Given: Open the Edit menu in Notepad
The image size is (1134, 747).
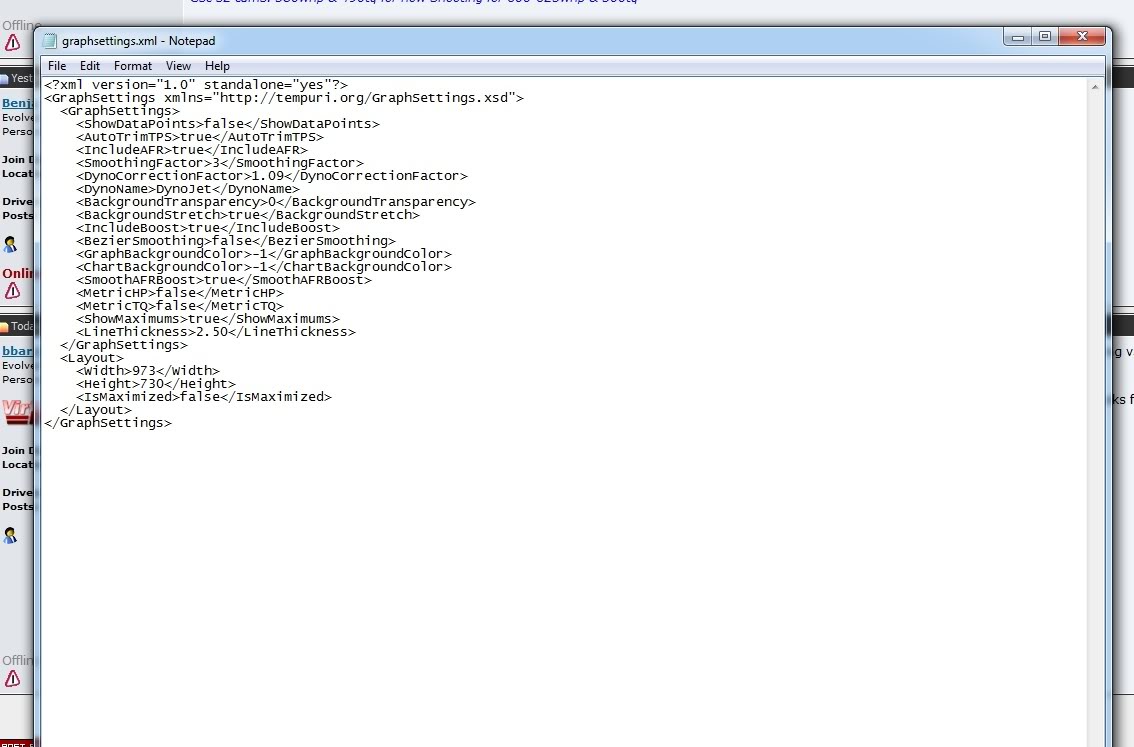Looking at the screenshot, I should [90, 66].
